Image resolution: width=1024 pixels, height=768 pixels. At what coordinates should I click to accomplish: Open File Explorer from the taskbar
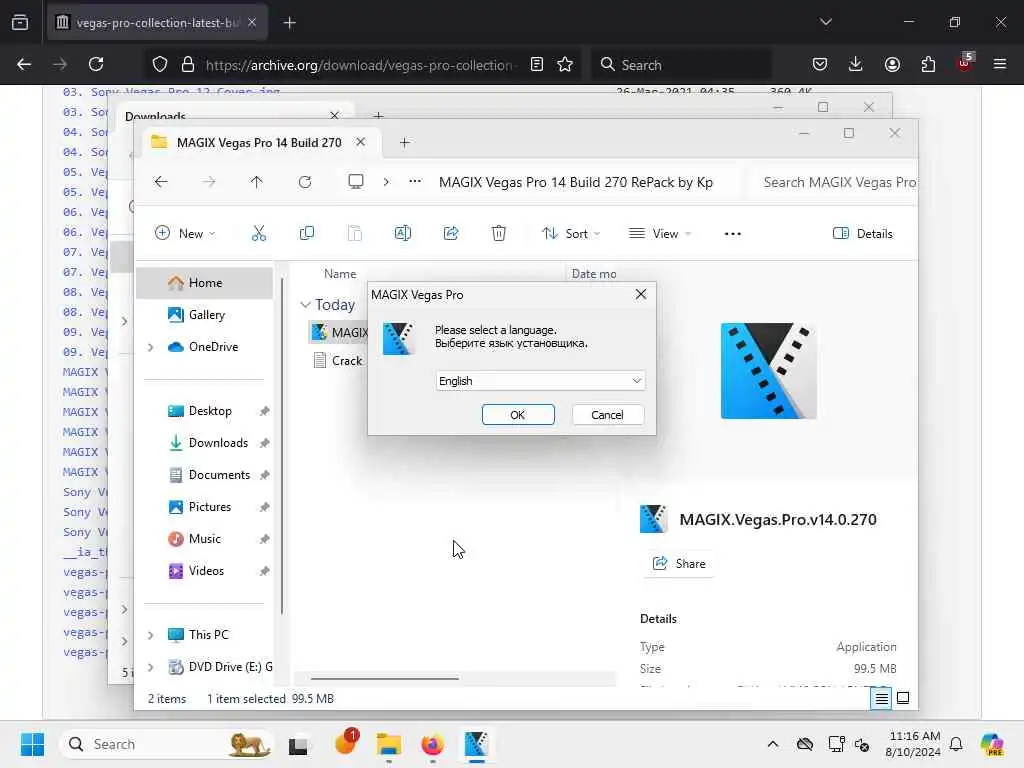coord(389,744)
